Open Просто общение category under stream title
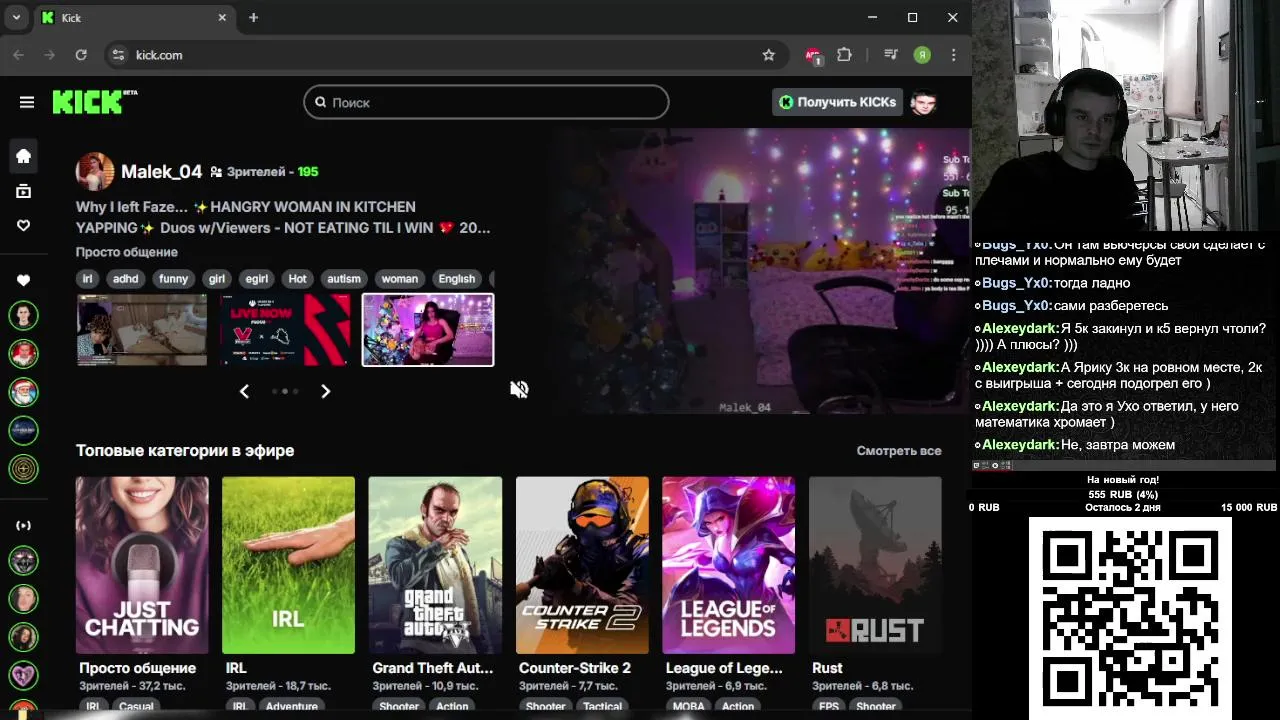 (127, 252)
